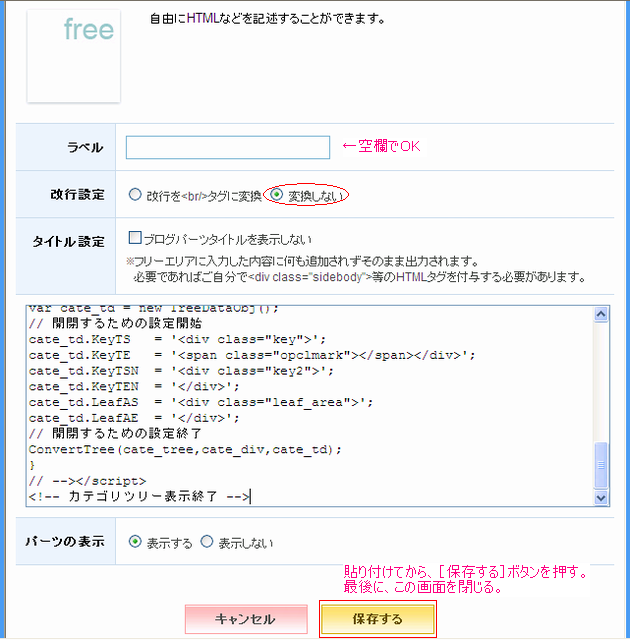This screenshot has height=640, width=630.
Task: Click the cate_td.LeafAS code line
Action: pos(201,402)
